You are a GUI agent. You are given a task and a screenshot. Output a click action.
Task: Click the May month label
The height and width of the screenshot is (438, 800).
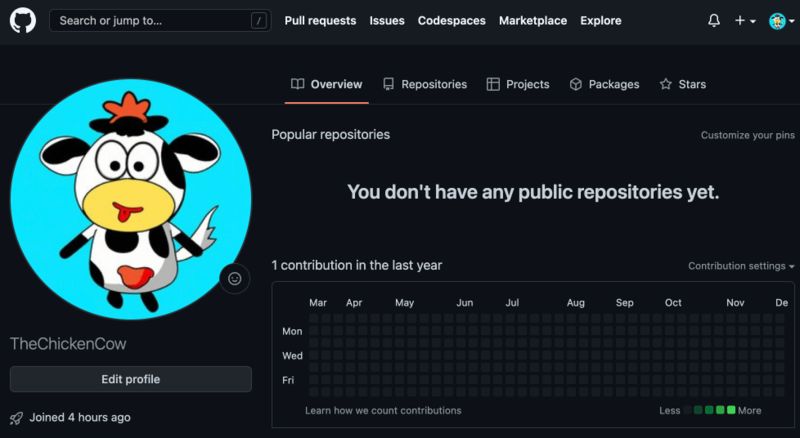[404, 303]
